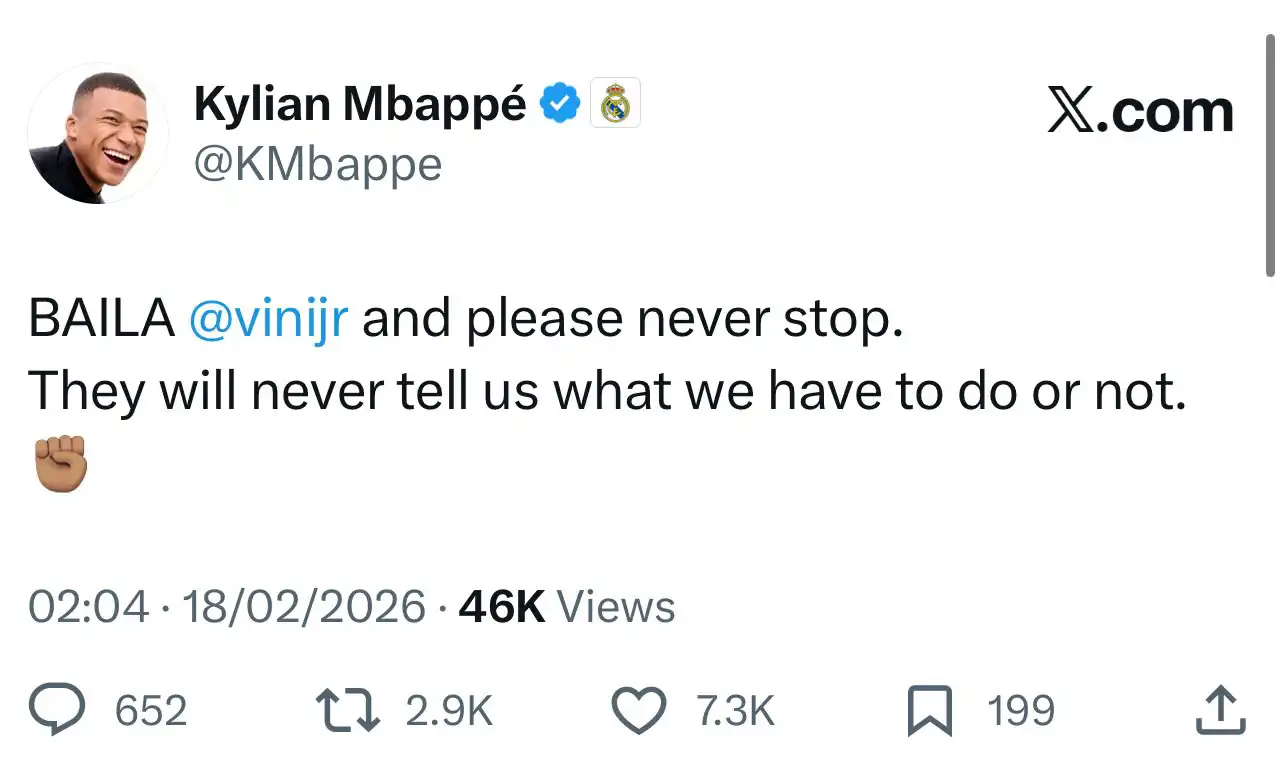Click the 652 replies count
Screen dimensions: 1283x783
coord(151,711)
